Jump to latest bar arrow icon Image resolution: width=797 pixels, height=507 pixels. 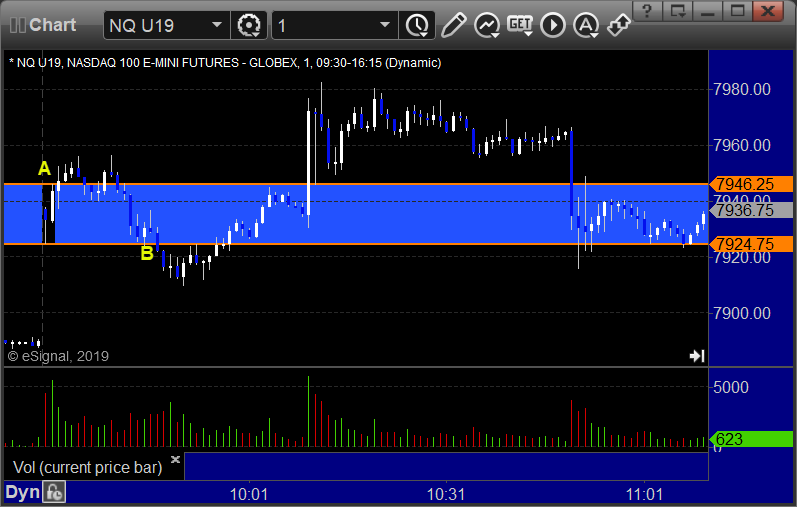point(697,356)
